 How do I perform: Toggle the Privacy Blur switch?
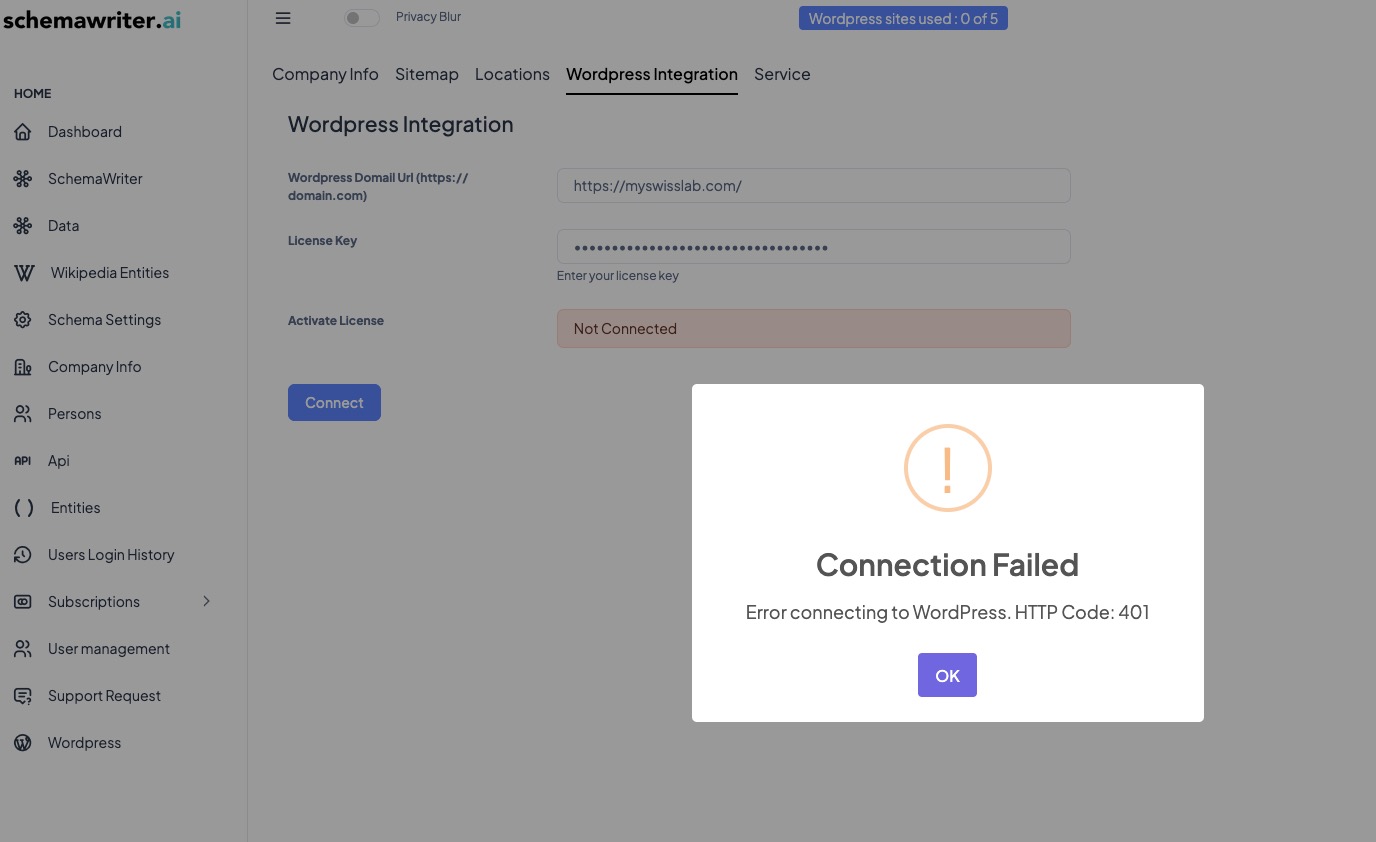[x=361, y=18]
